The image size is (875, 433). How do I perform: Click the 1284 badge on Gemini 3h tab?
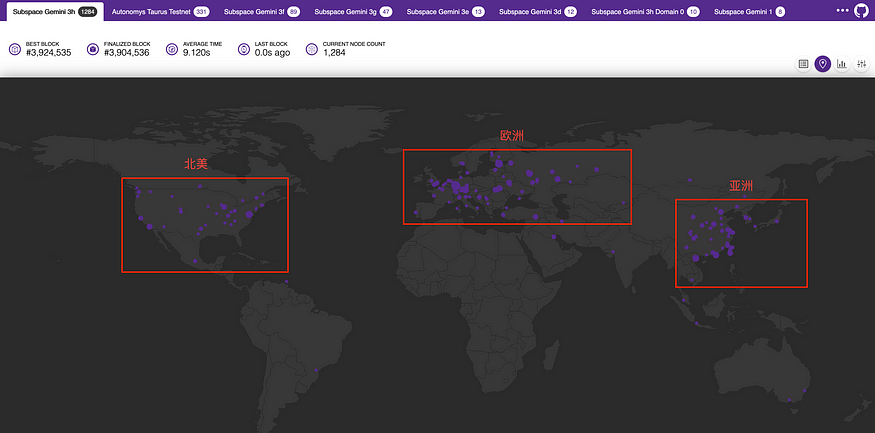click(88, 12)
